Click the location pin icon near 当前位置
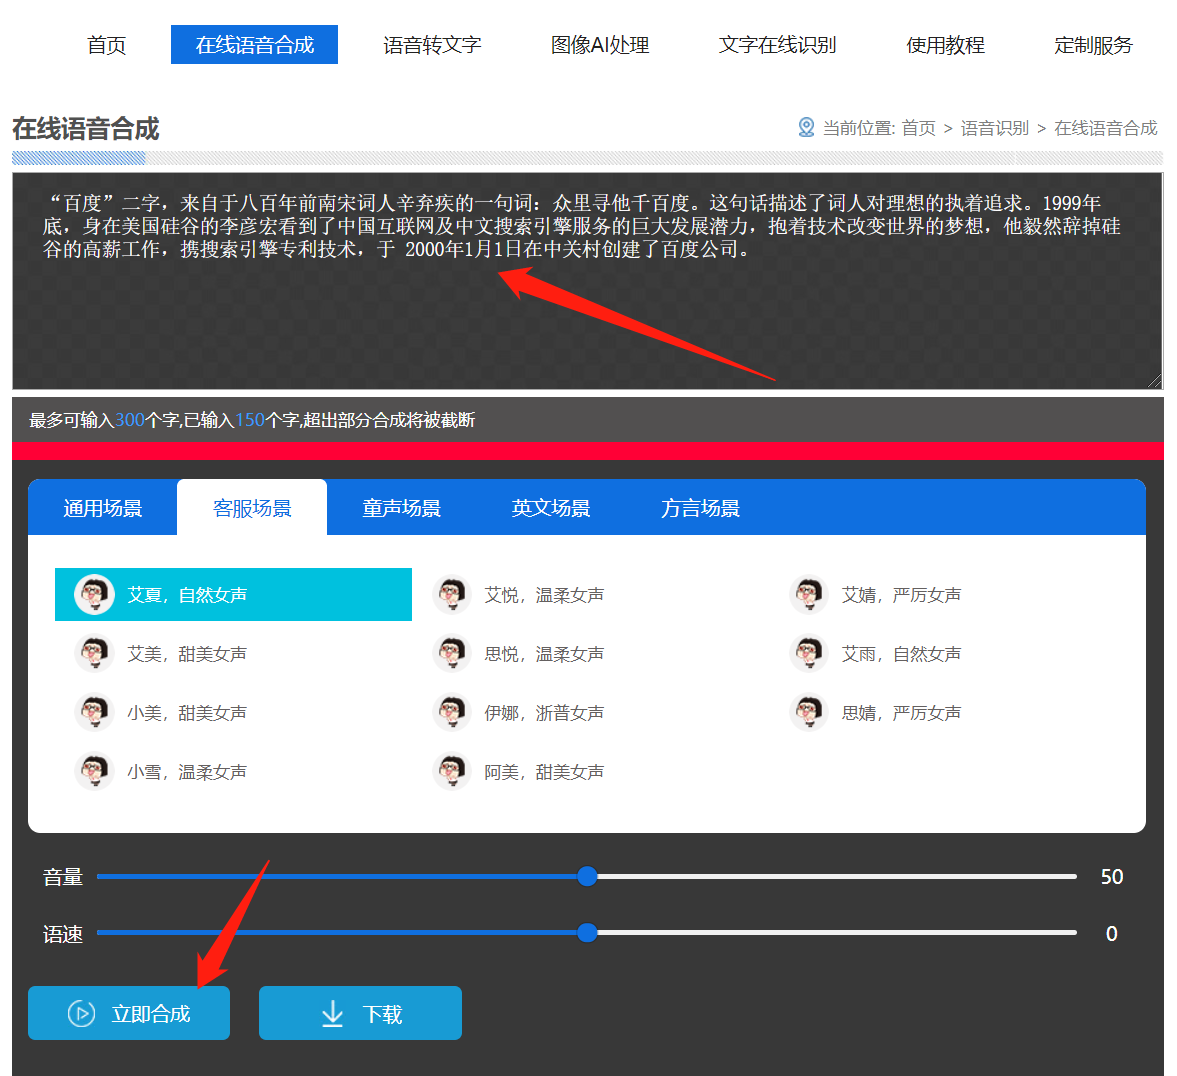 (806, 128)
